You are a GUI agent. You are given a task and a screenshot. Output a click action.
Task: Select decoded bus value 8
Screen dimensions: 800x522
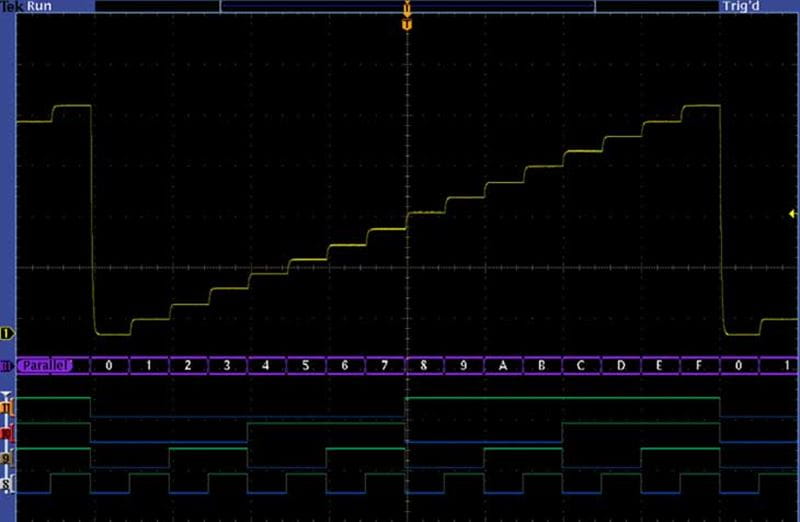(424, 365)
